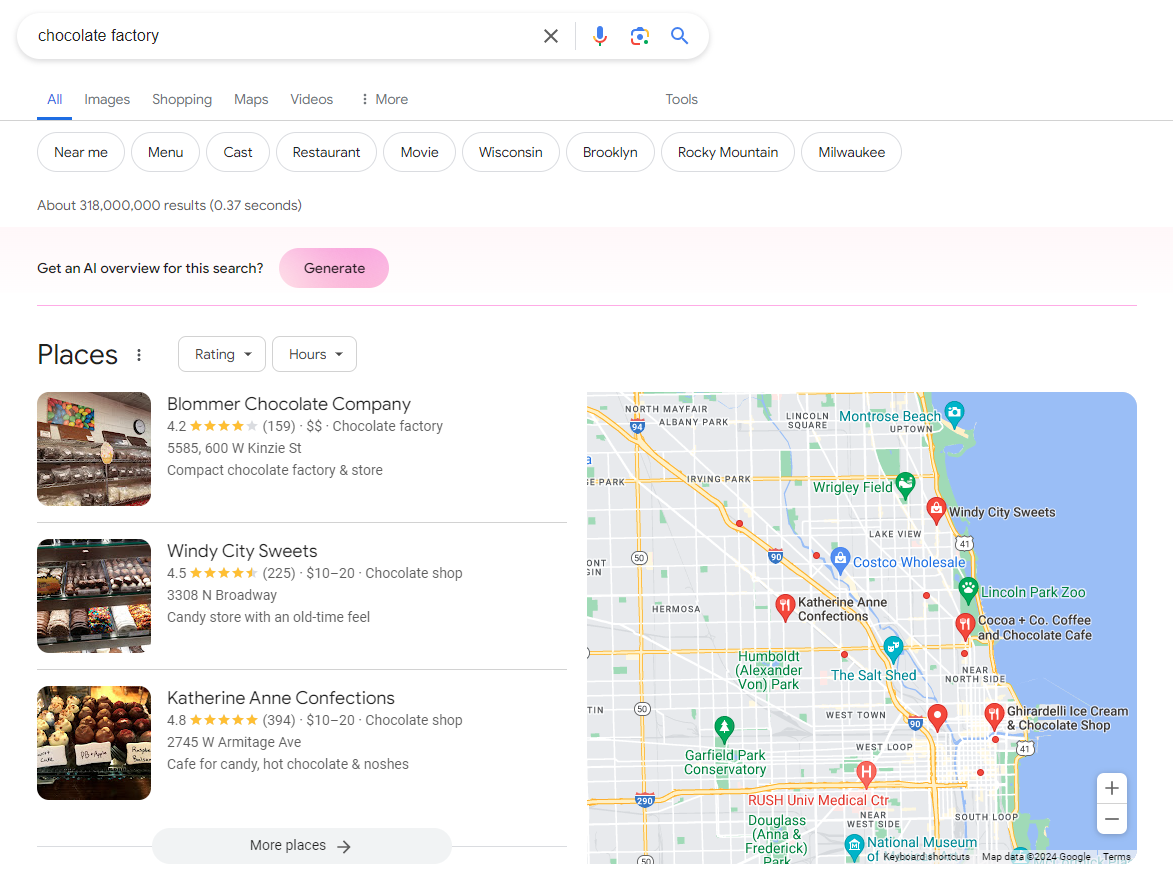Switch to the All results tab
1173x891 pixels.
coord(55,99)
